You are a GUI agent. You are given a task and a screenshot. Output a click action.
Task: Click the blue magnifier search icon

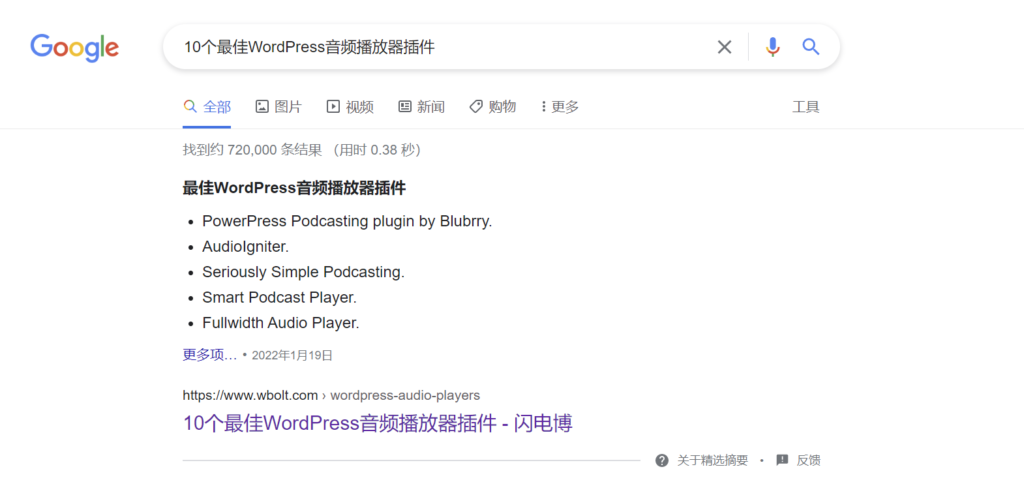pos(810,47)
